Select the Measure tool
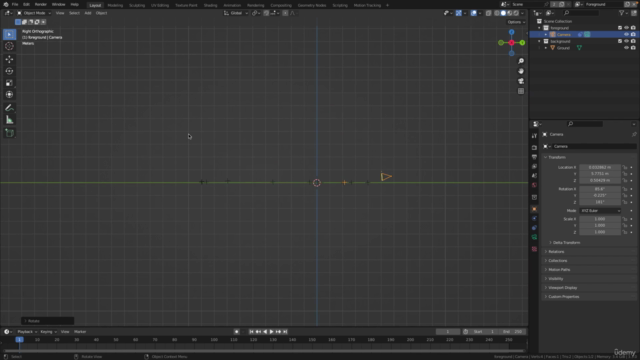 point(9,120)
